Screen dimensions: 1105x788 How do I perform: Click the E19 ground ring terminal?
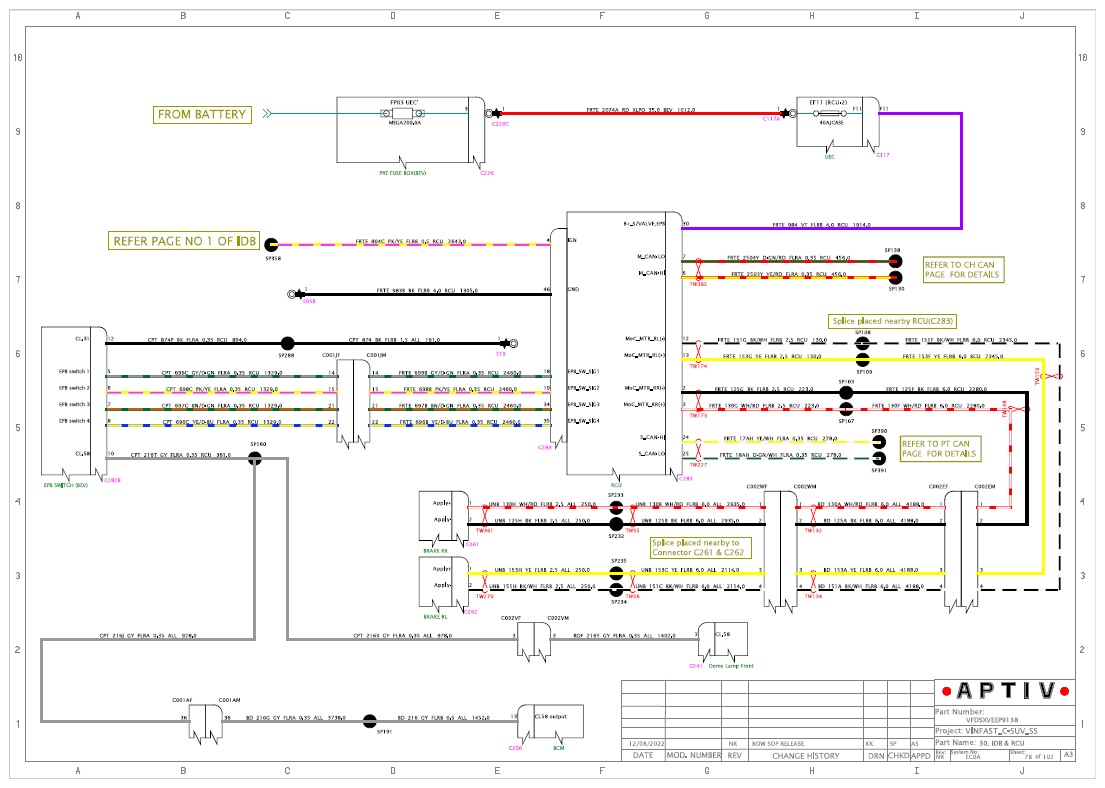pyautogui.click(x=514, y=343)
